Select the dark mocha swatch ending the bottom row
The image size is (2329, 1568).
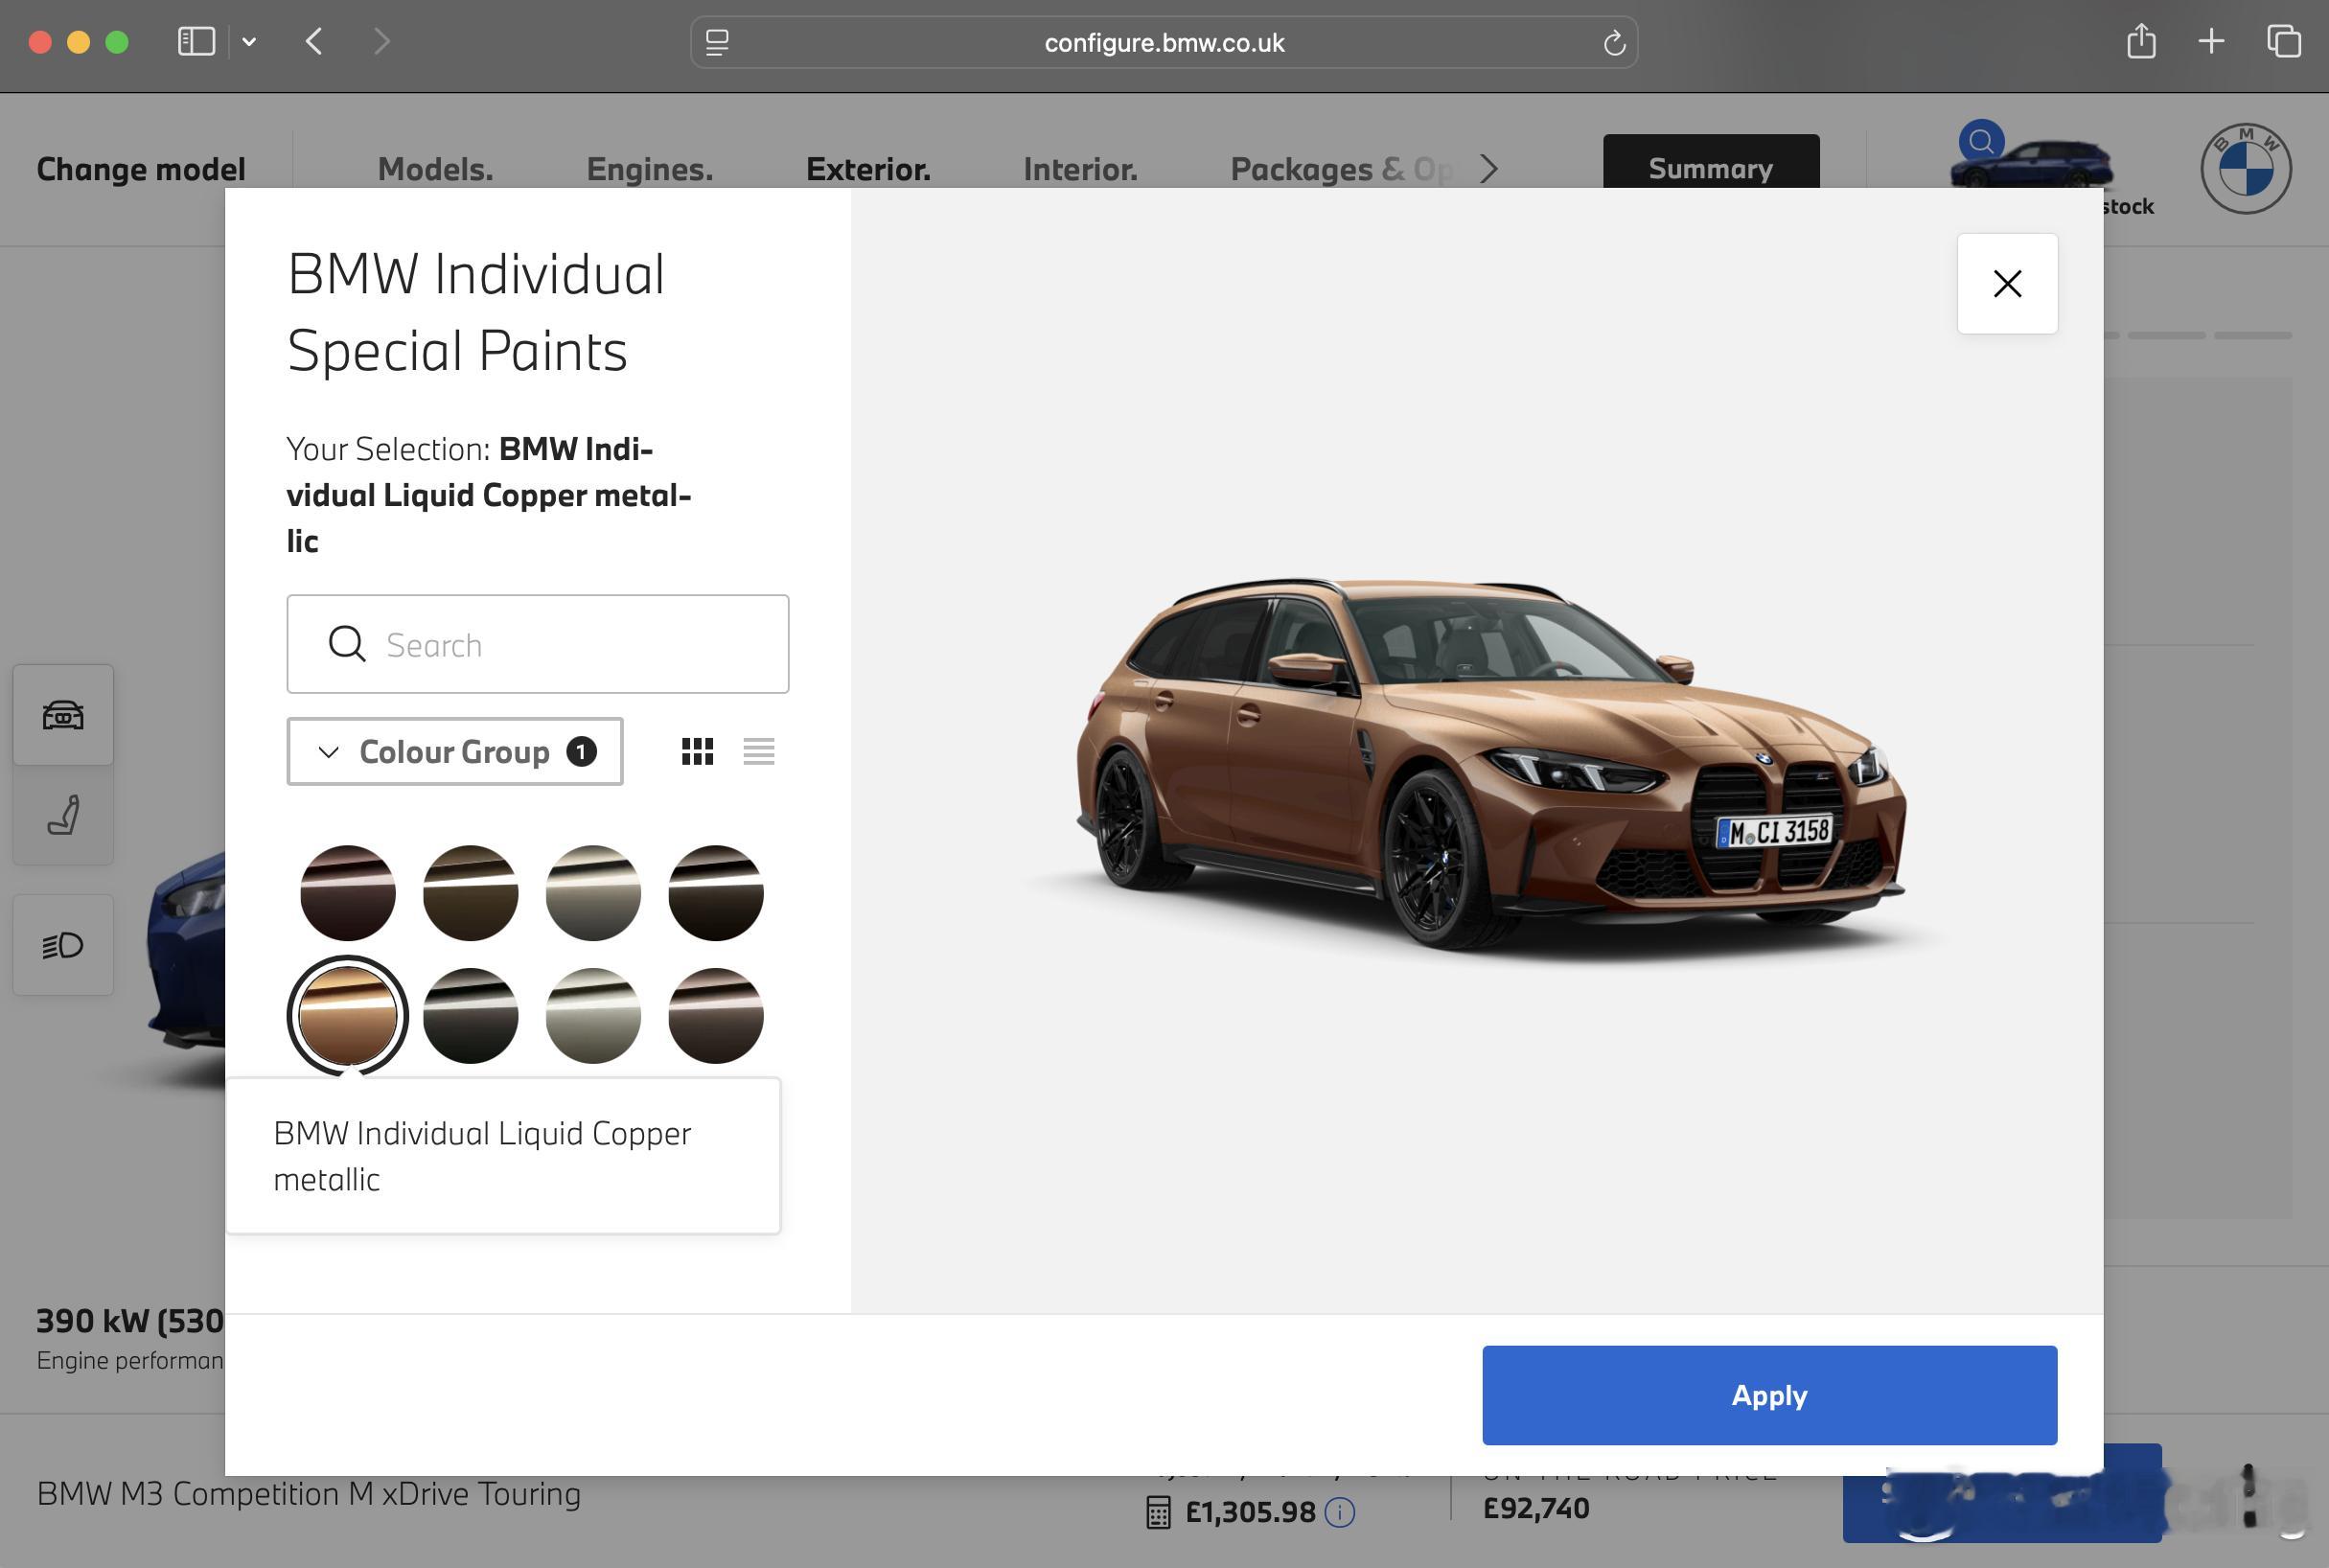pos(716,1015)
